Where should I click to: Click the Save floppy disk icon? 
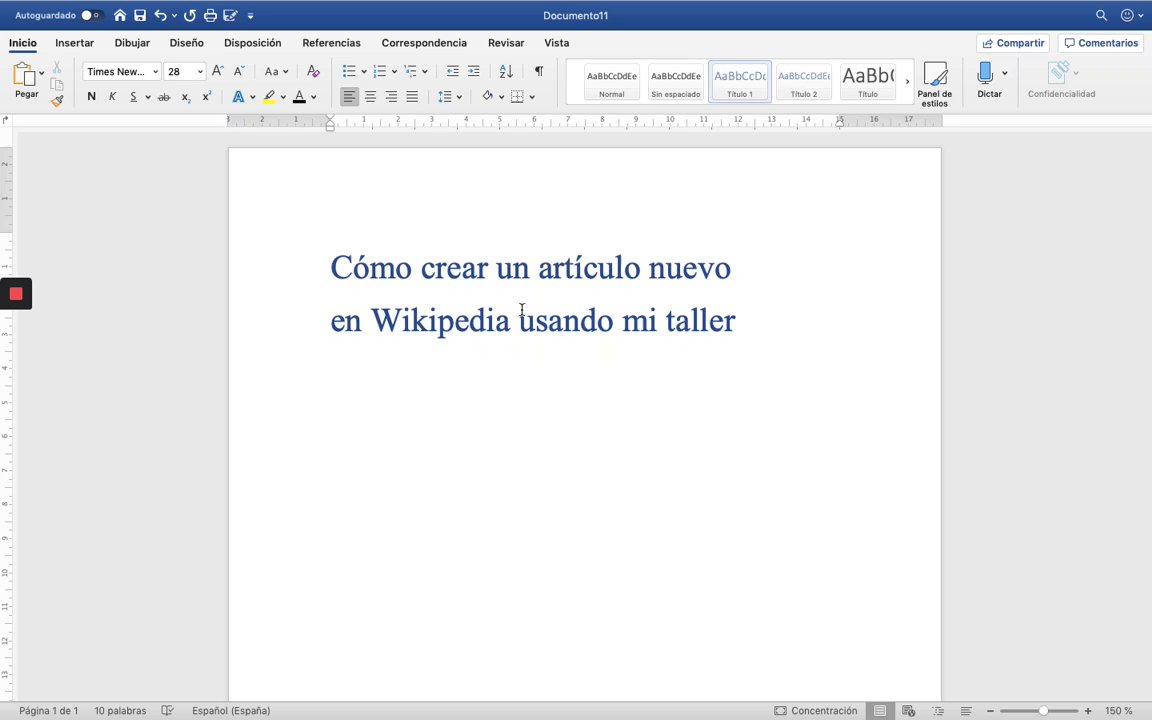(140, 16)
